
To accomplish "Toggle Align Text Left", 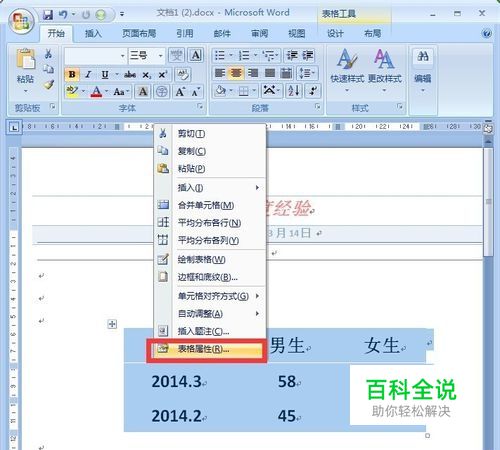I will (x=220, y=73).
